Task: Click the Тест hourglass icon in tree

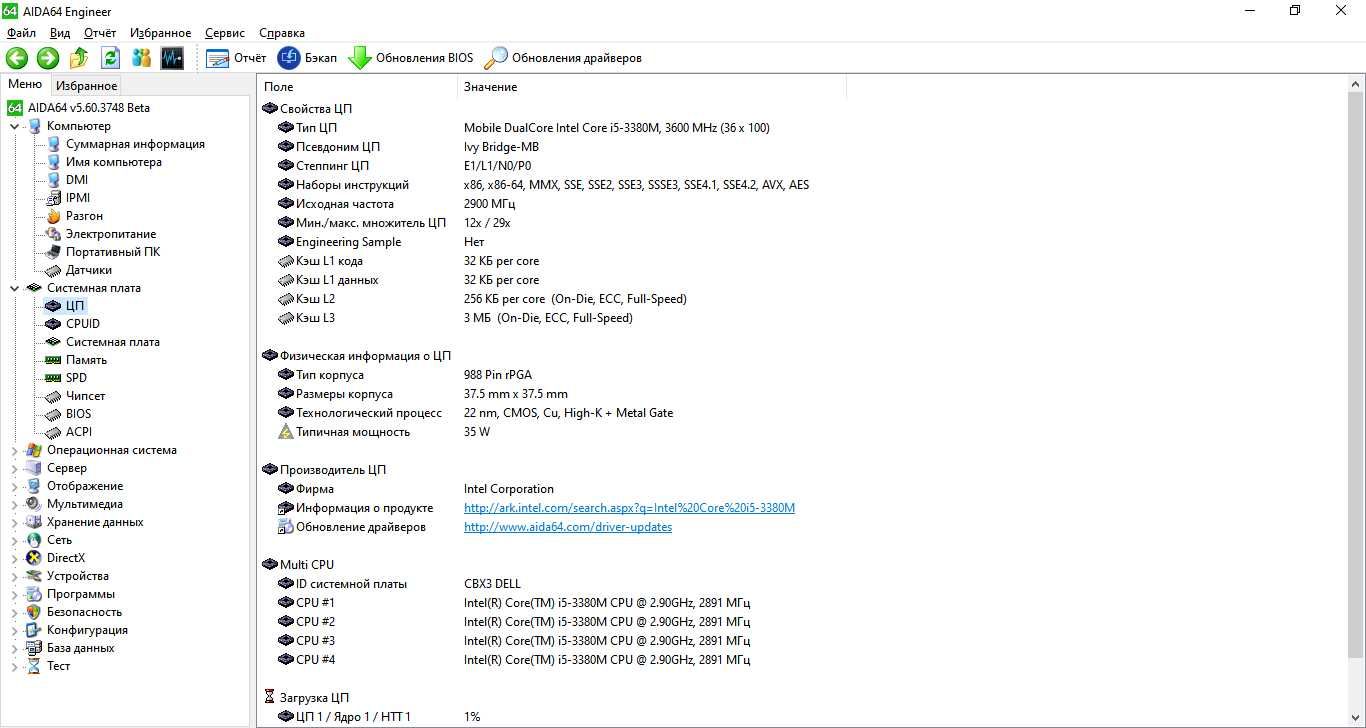Action: tap(34, 666)
